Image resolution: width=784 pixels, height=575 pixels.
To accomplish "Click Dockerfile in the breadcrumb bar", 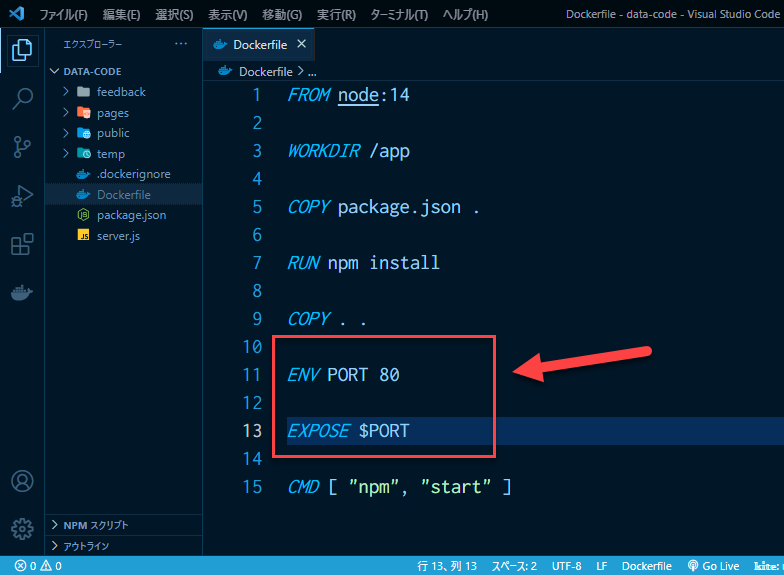I will pyautogui.click(x=266, y=72).
